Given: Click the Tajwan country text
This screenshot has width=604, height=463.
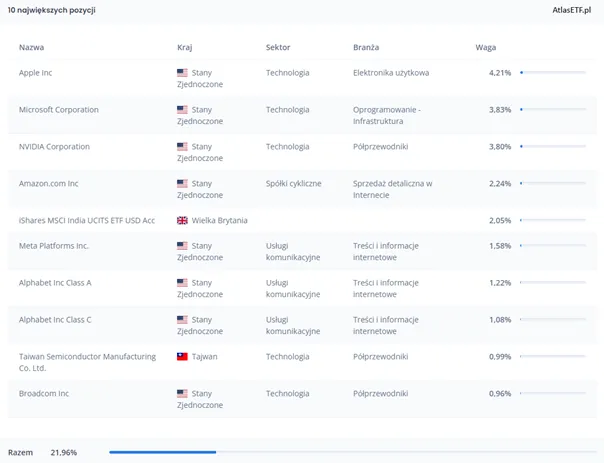Looking at the screenshot, I should pyautogui.click(x=205, y=357).
